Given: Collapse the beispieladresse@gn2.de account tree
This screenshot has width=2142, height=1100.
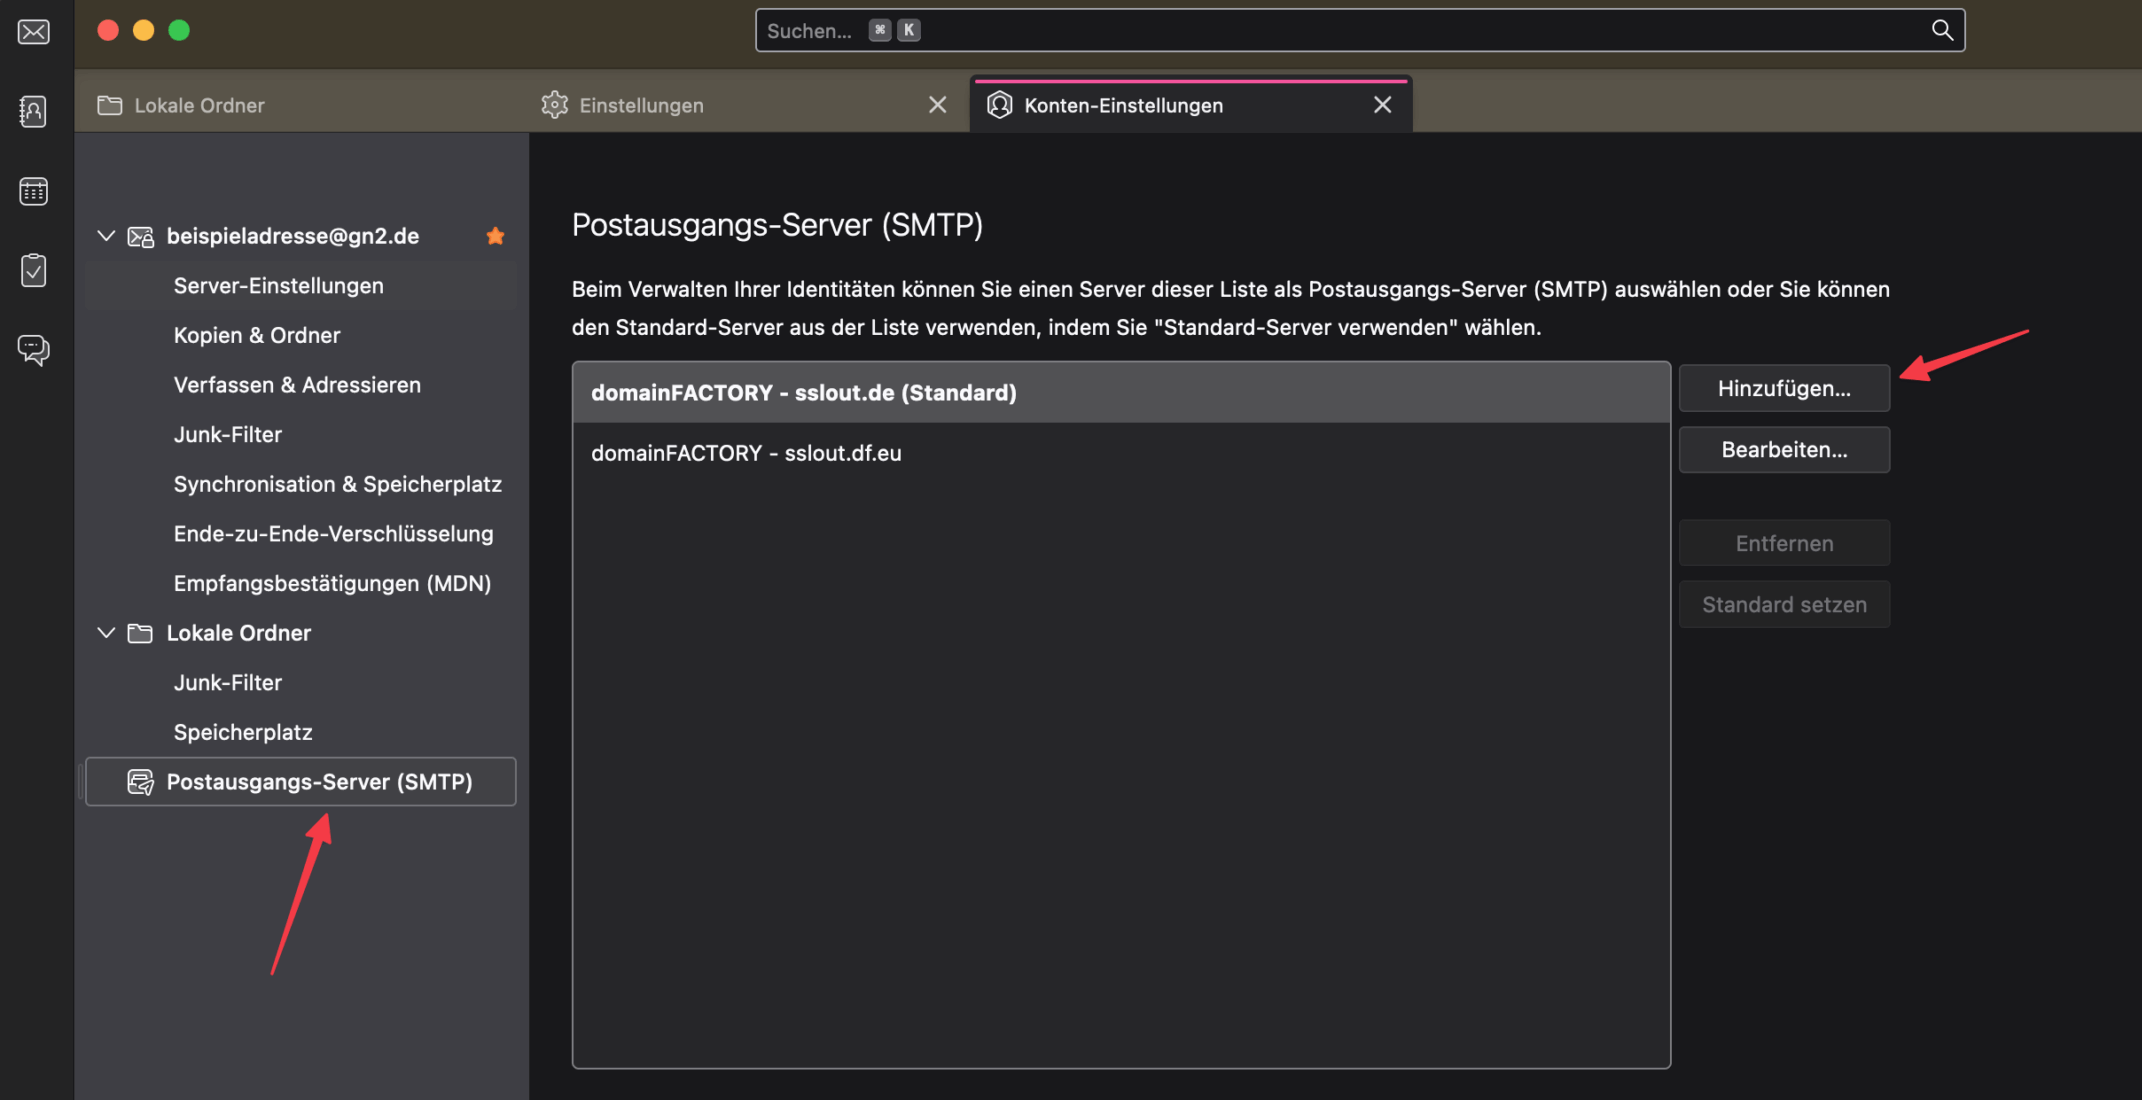Looking at the screenshot, I should (x=106, y=236).
